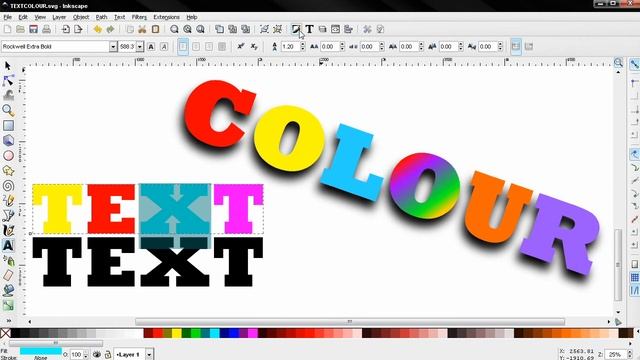The height and width of the screenshot is (360, 640).
Task: Open the Text and Font dialog icon
Action: tap(309, 29)
